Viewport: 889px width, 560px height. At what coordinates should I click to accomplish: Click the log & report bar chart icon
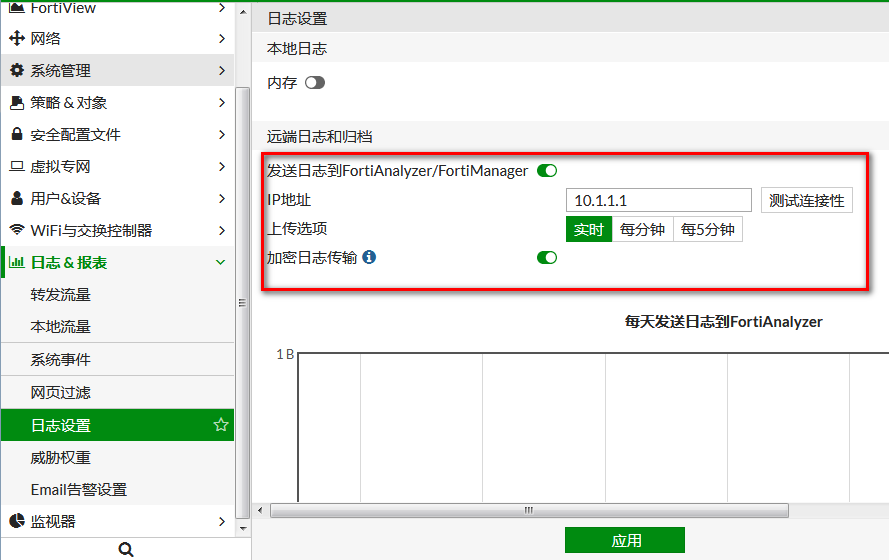point(16,262)
